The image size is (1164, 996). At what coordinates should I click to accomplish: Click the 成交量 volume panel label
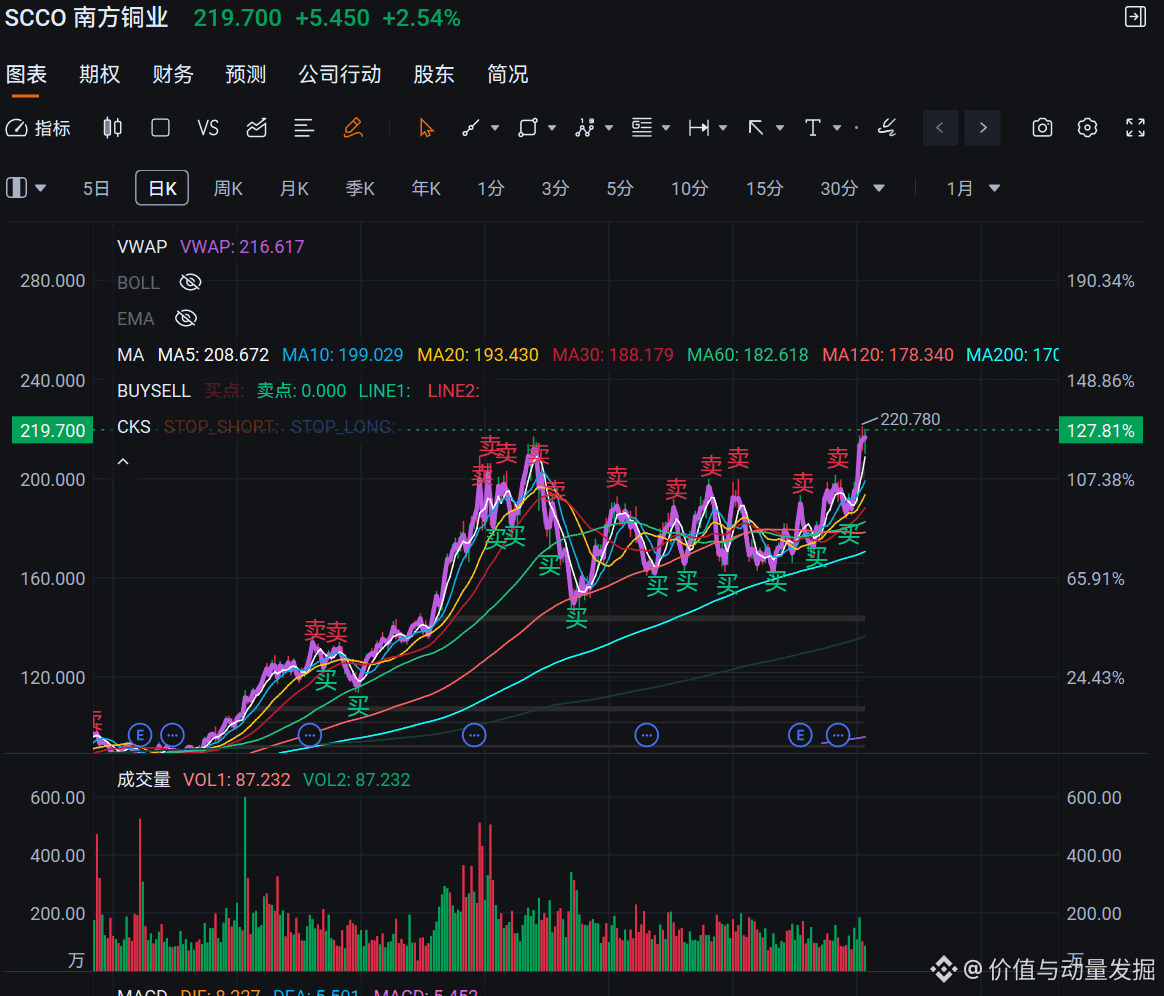144,779
